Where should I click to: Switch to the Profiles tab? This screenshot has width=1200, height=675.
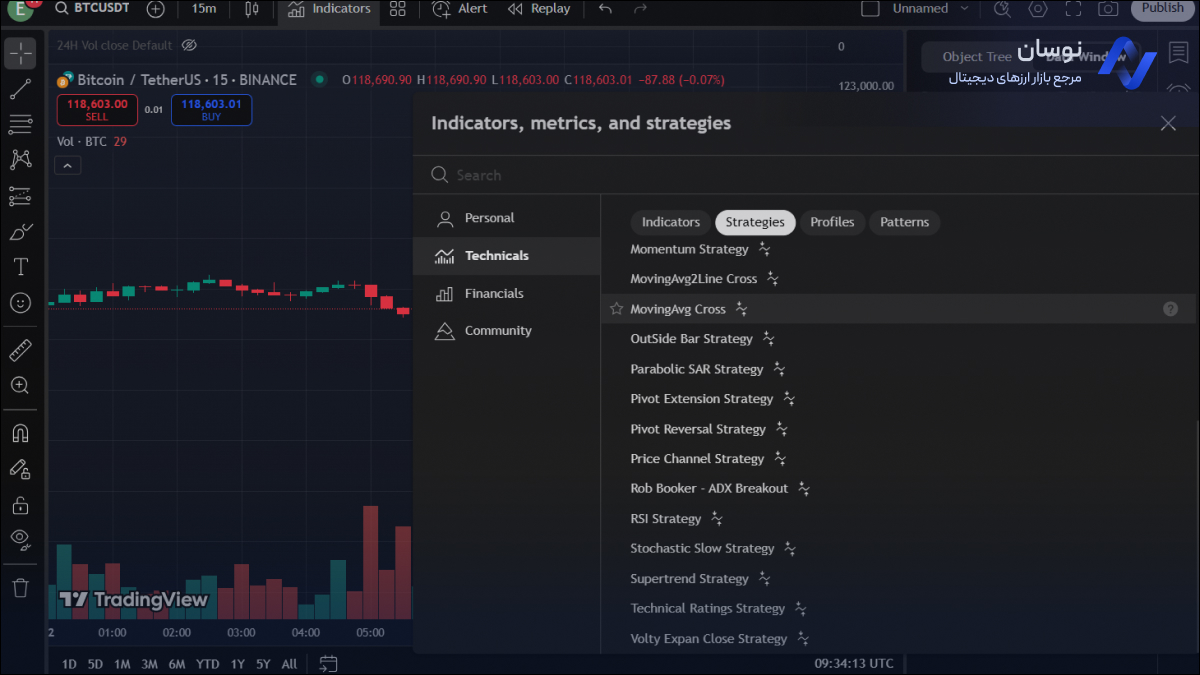pyautogui.click(x=832, y=222)
